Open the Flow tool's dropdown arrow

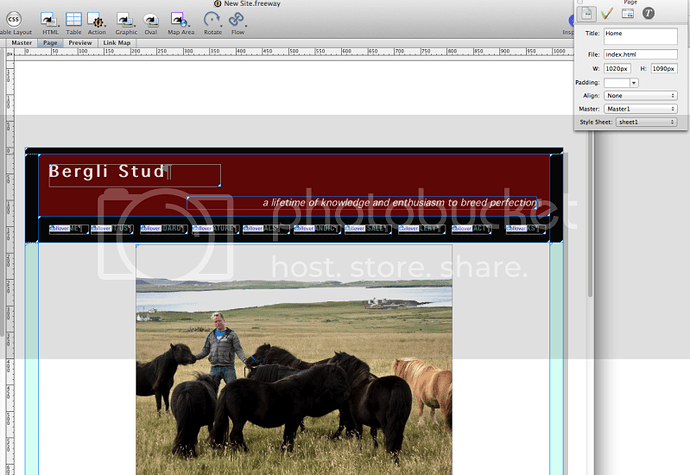pos(246,26)
